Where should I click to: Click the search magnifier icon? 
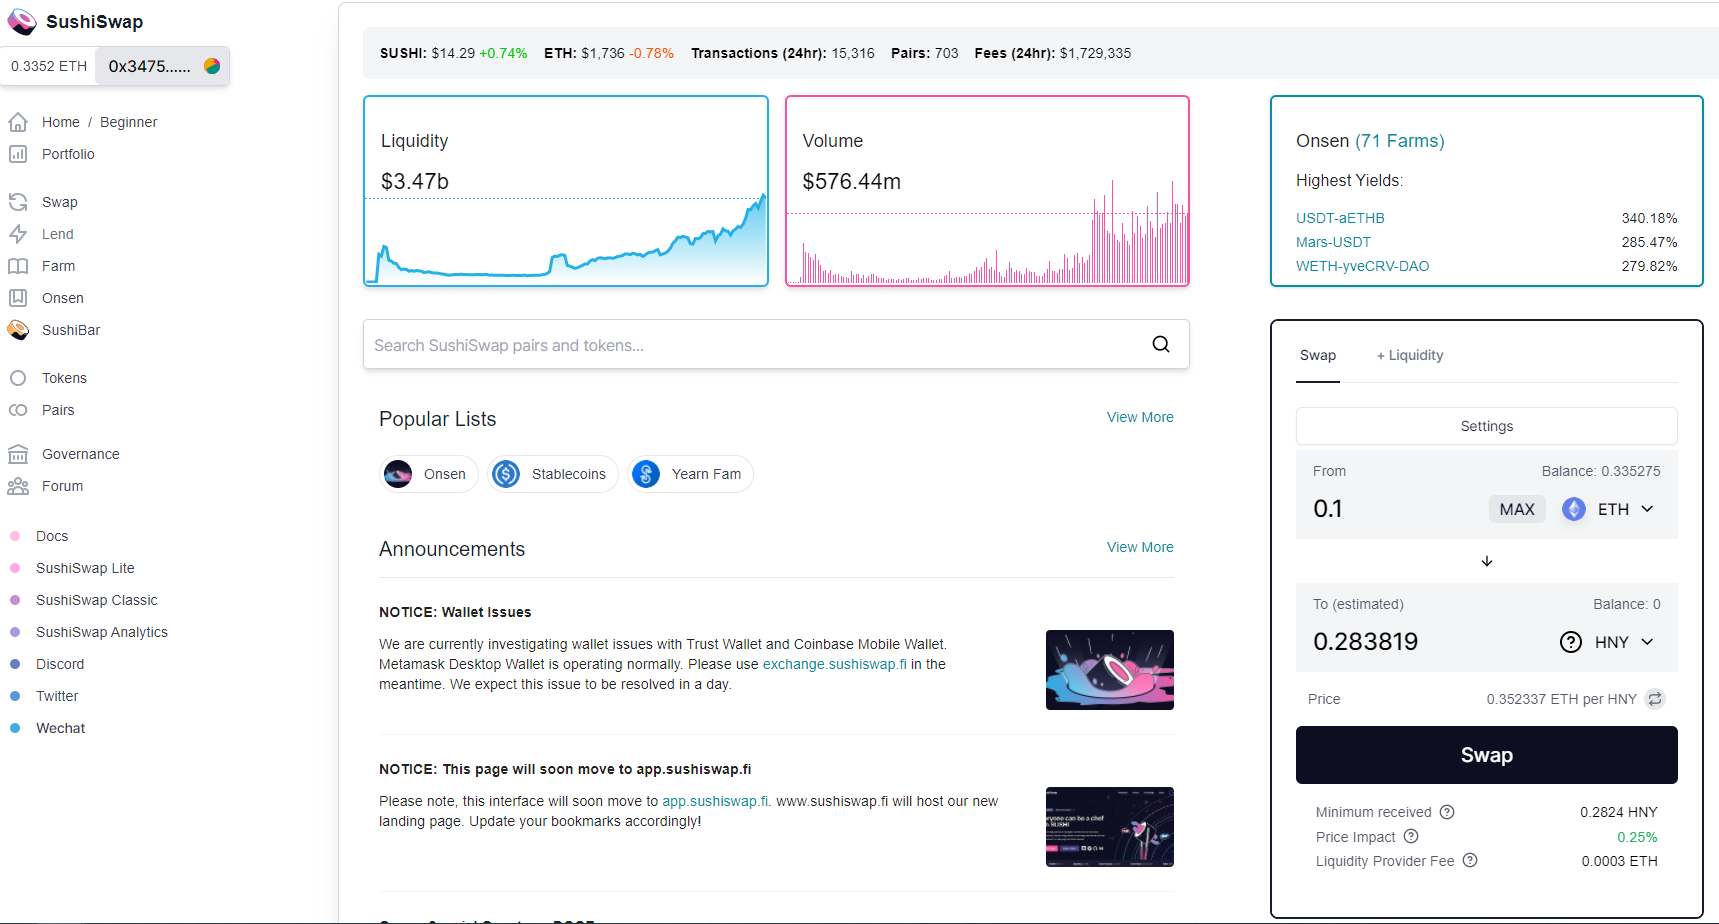click(1161, 344)
